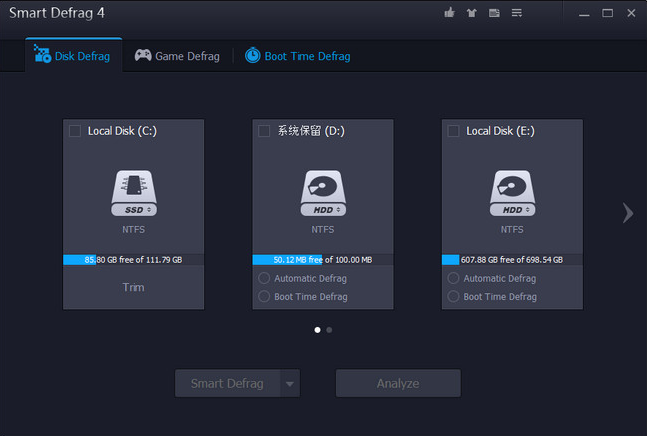Click NTFS label under D: drive
This screenshot has height=436, width=647.
coord(323,230)
